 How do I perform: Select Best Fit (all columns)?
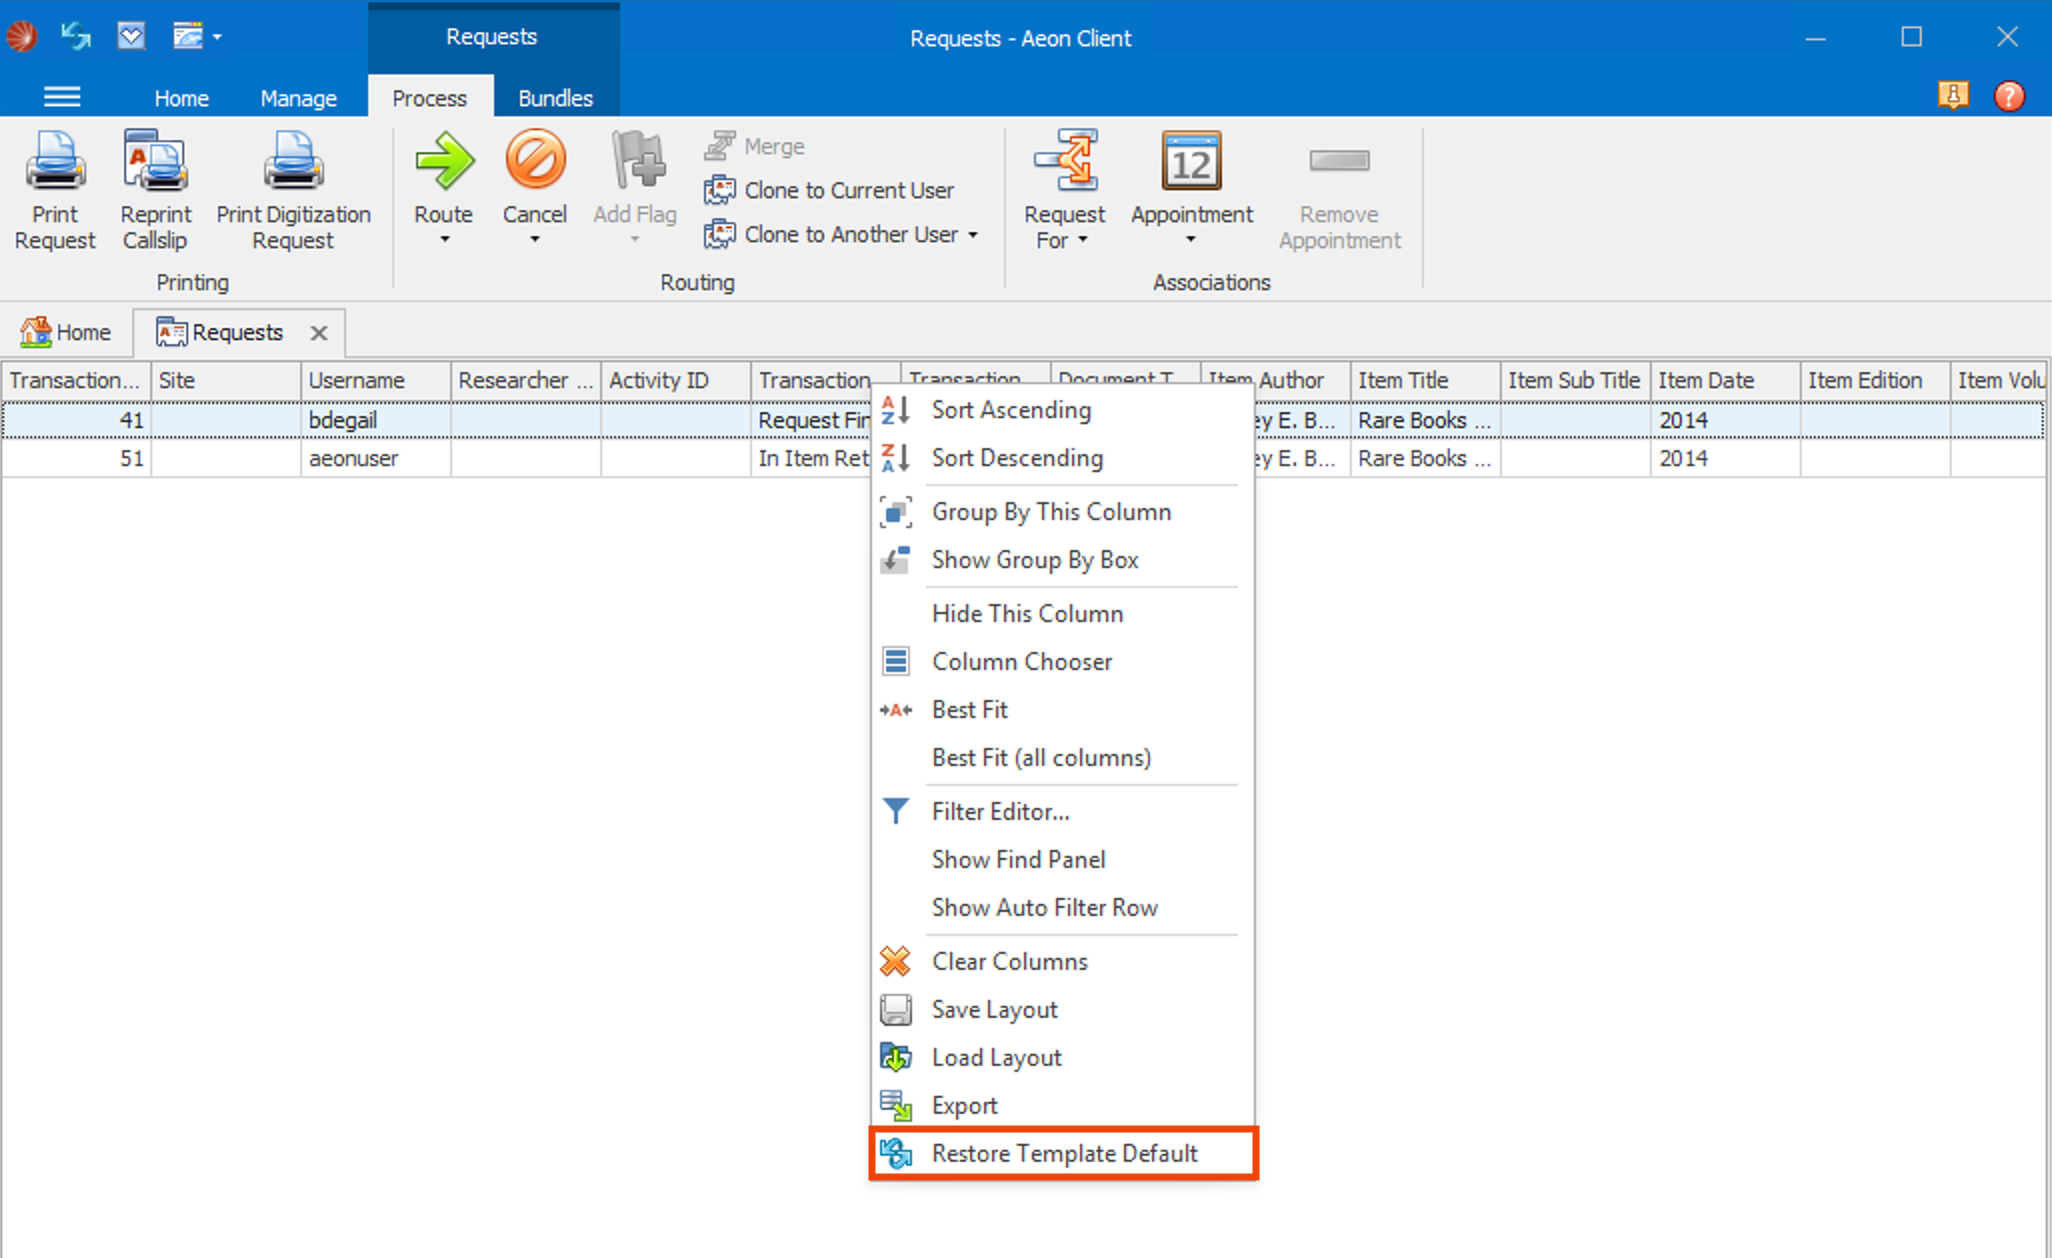point(1042,757)
